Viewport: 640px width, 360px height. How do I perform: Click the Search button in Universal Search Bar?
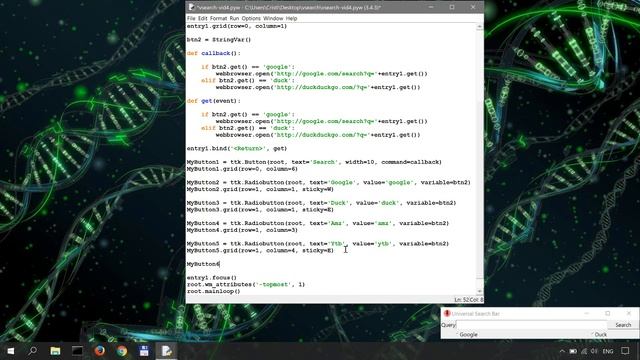point(623,325)
